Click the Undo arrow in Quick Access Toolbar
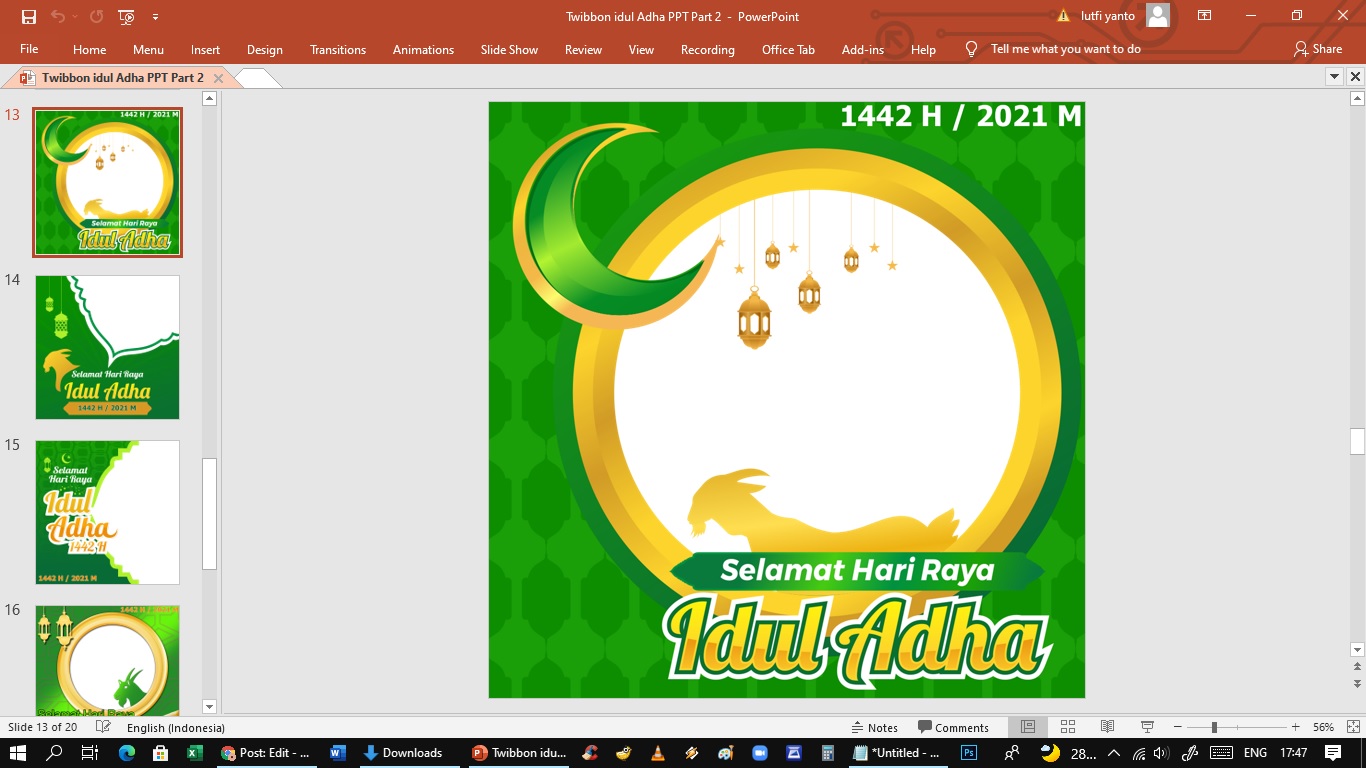 tap(57, 17)
